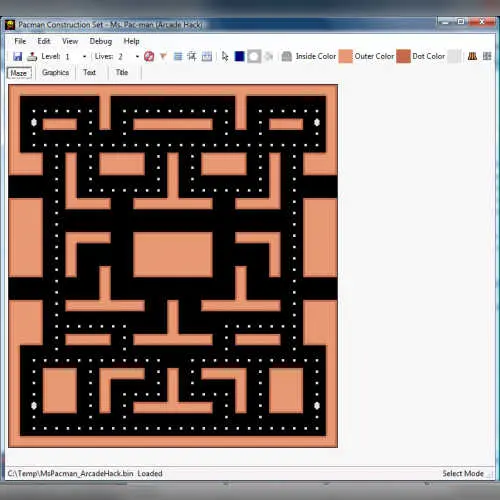
Task: Open the Debug menu
Action: [101, 41]
